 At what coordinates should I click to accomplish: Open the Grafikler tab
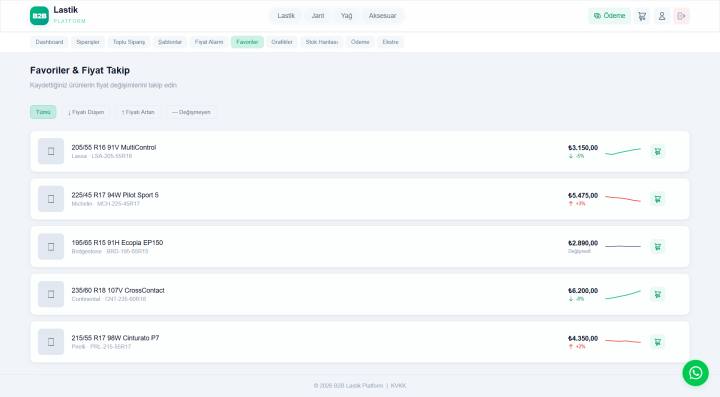tap(282, 42)
